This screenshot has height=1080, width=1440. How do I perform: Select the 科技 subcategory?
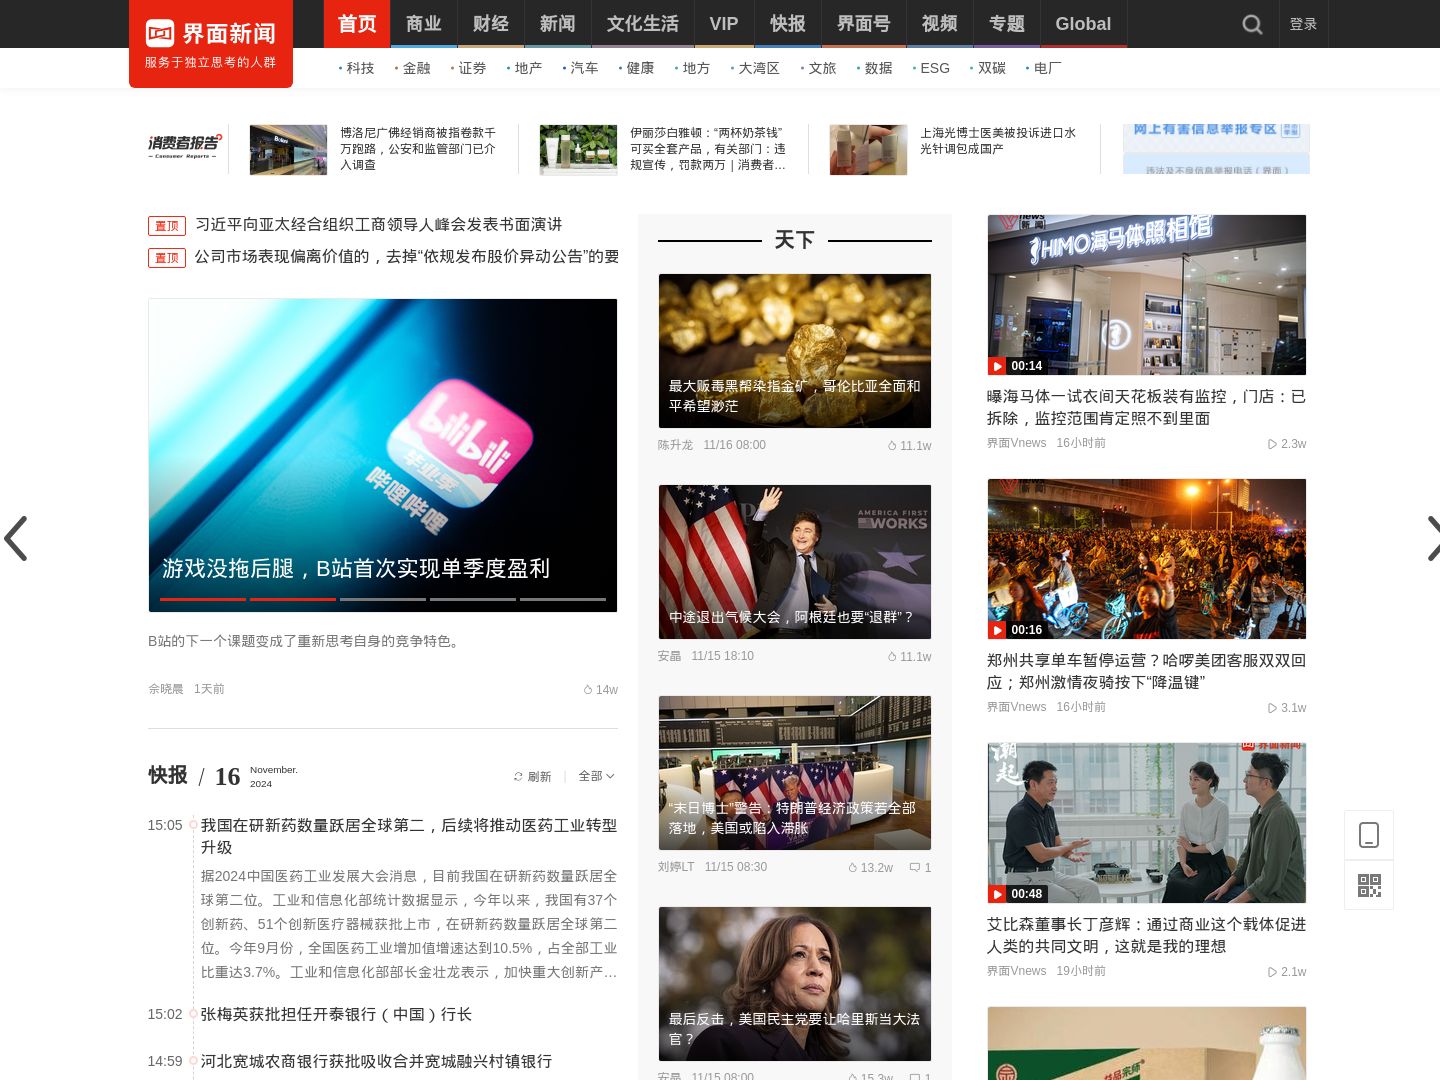coord(360,68)
